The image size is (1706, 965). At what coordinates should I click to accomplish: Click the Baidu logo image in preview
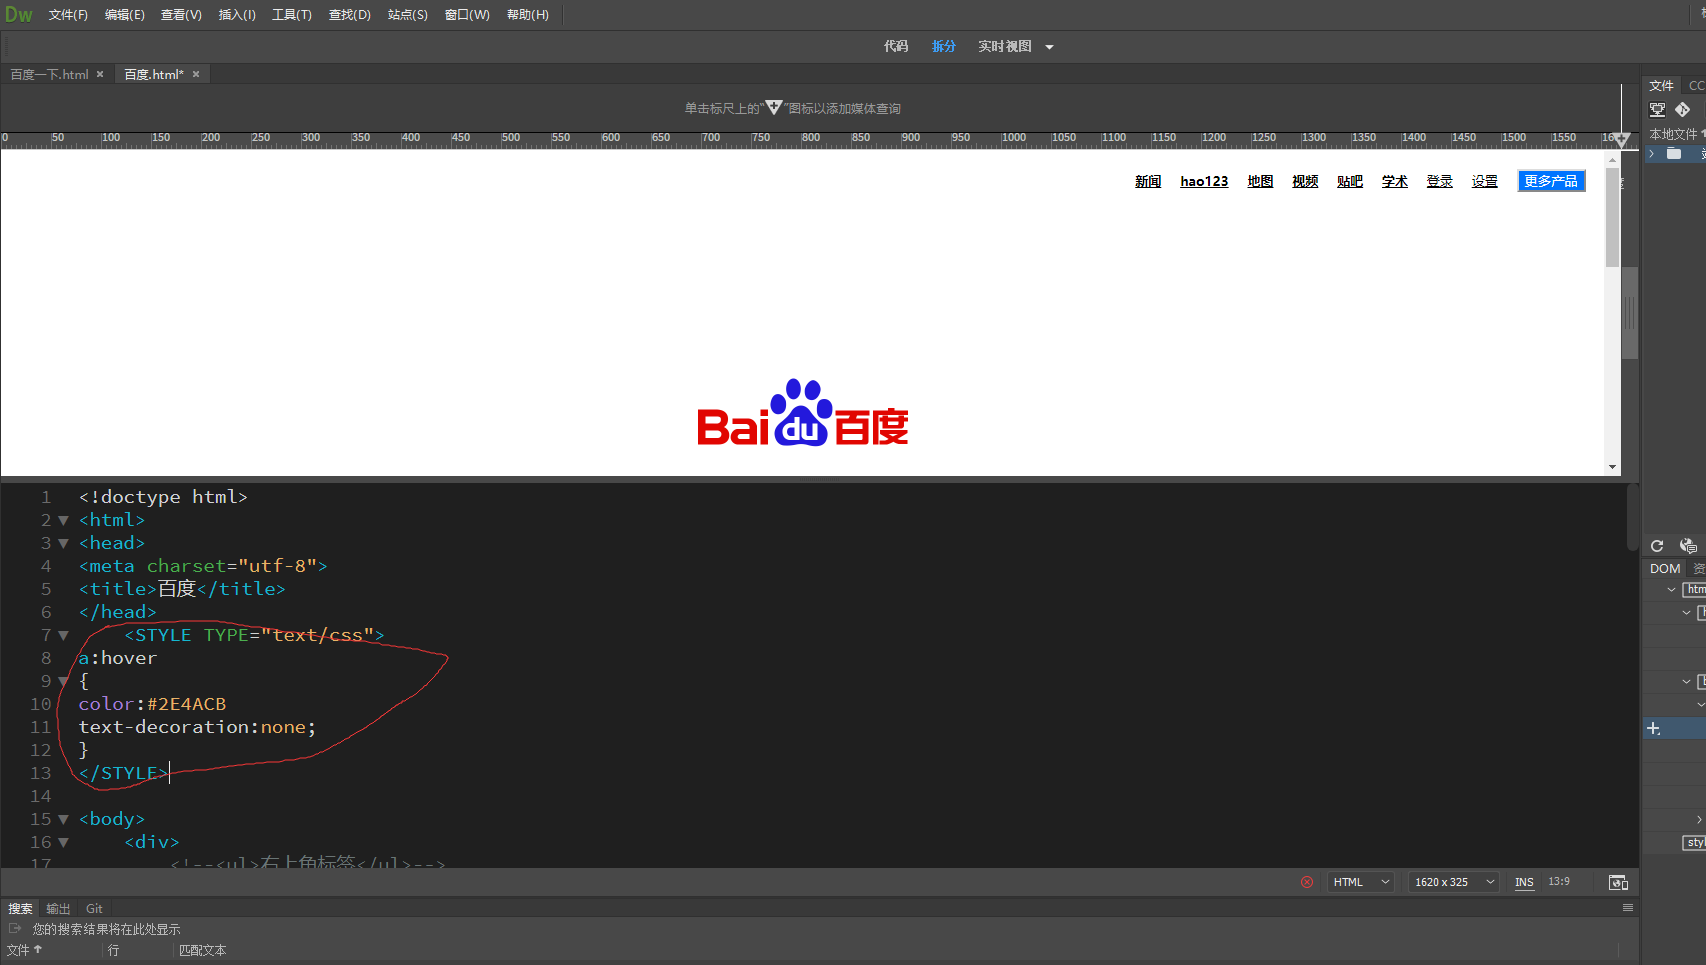point(803,412)
